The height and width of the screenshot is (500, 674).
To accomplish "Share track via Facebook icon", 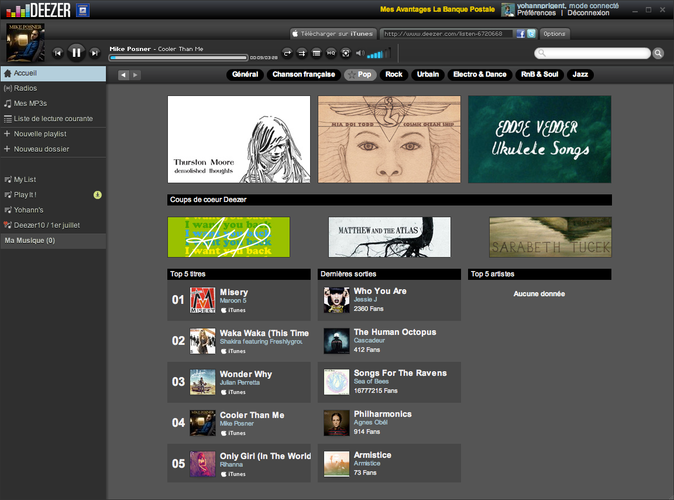I will [x=520, y=33].
